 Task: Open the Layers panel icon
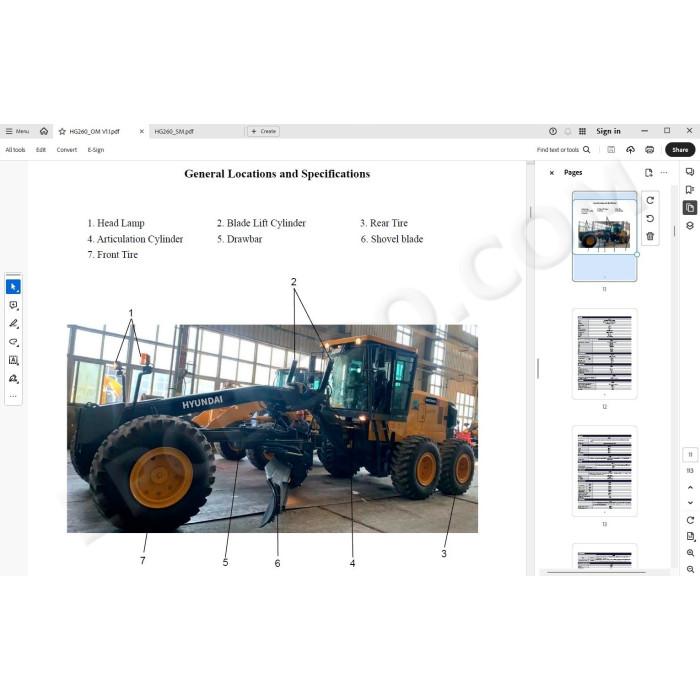pos(690,225)
